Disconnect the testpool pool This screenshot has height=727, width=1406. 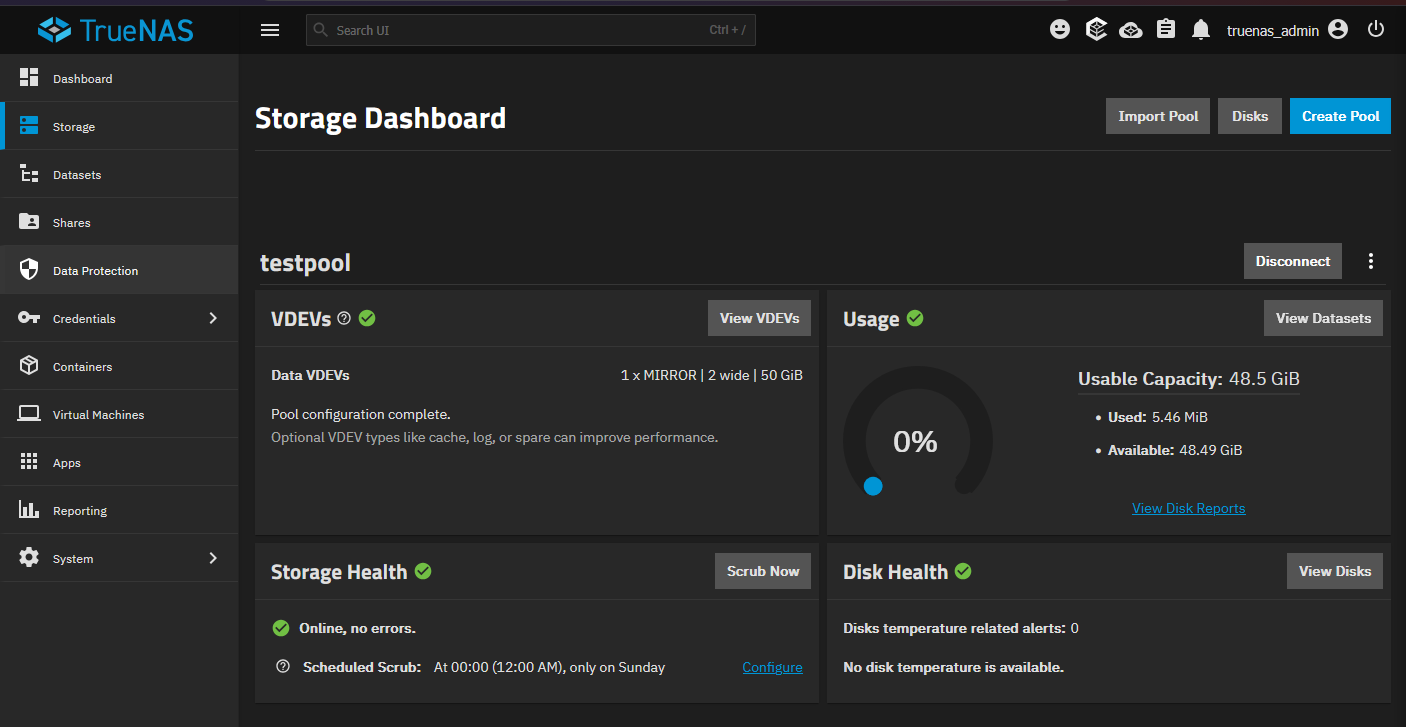pyautogui.click(x=1293, y=261)
